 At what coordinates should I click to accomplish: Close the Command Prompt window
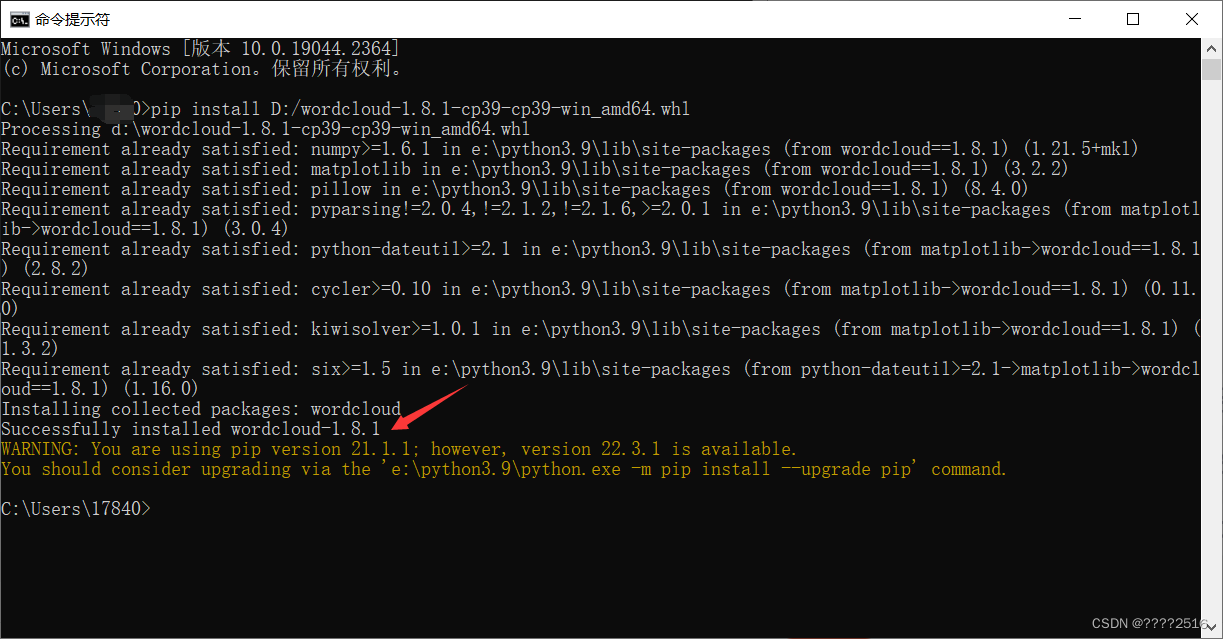click(x=1192, y=19)
